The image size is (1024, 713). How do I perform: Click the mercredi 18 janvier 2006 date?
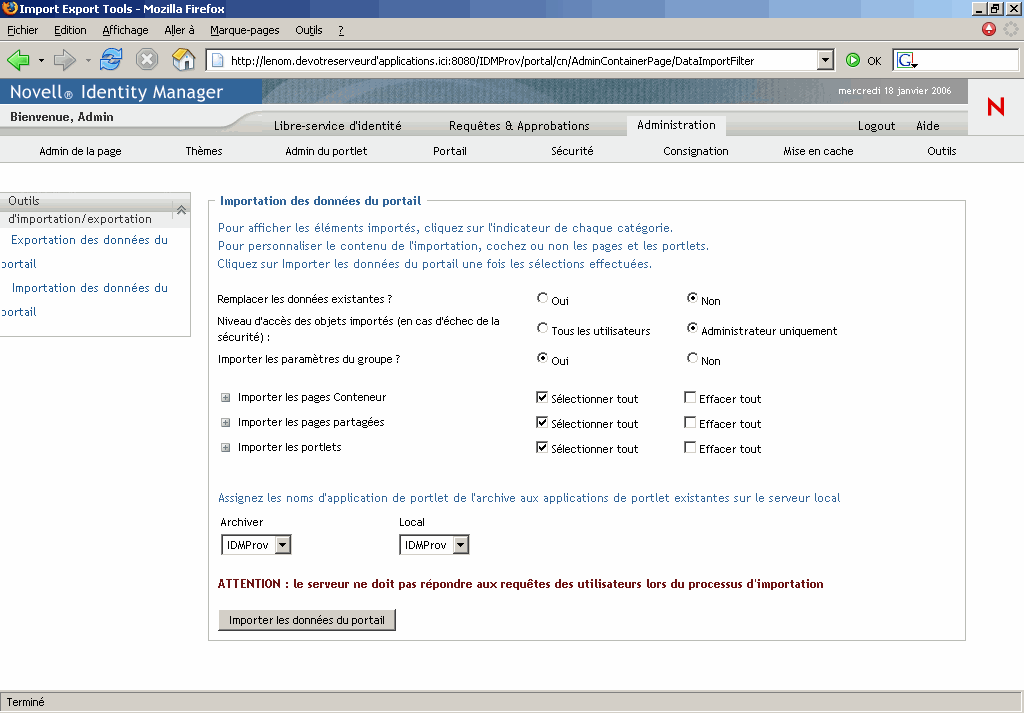pyautogui.click(x=895, y=91)
